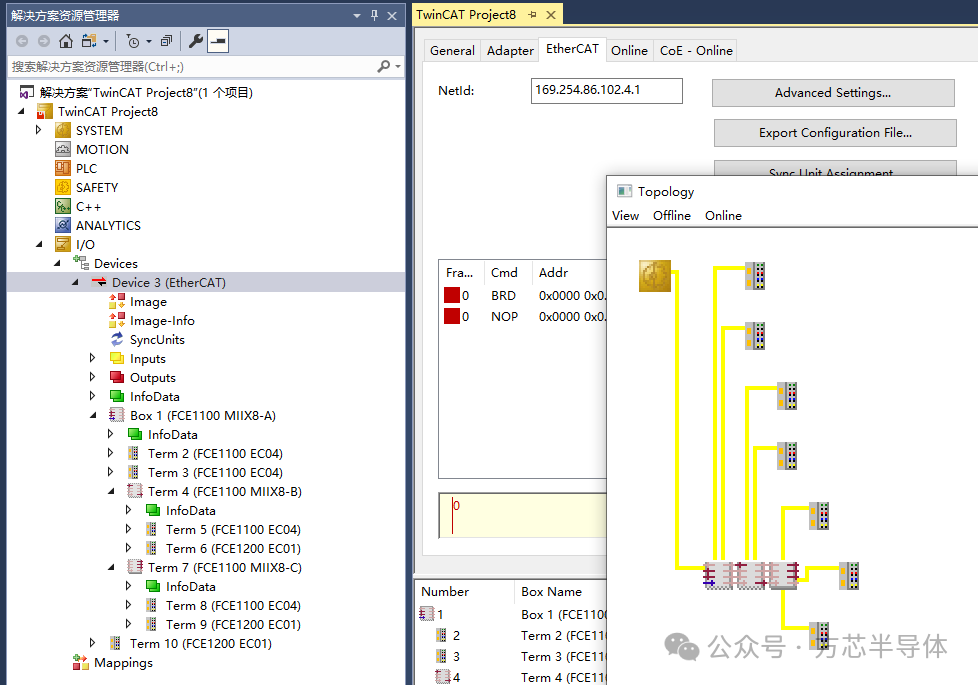Toggle the Preview Selected Items button
This screenshot has height=685, width=978.
click(x=218, y=41)
